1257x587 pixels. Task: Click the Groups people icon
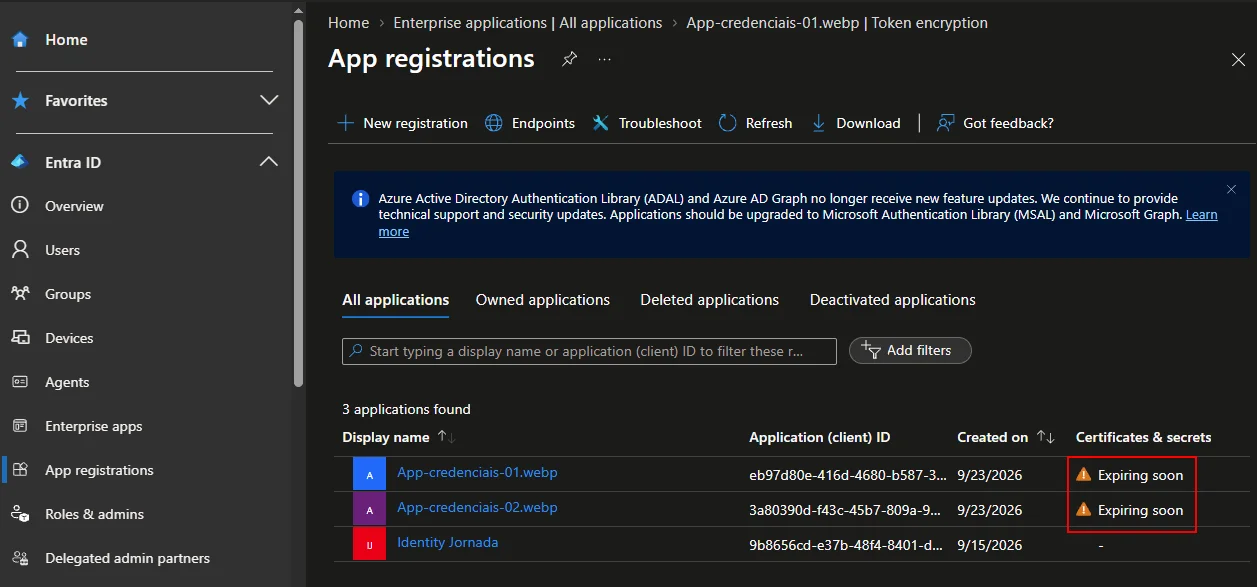click(20, 294)
